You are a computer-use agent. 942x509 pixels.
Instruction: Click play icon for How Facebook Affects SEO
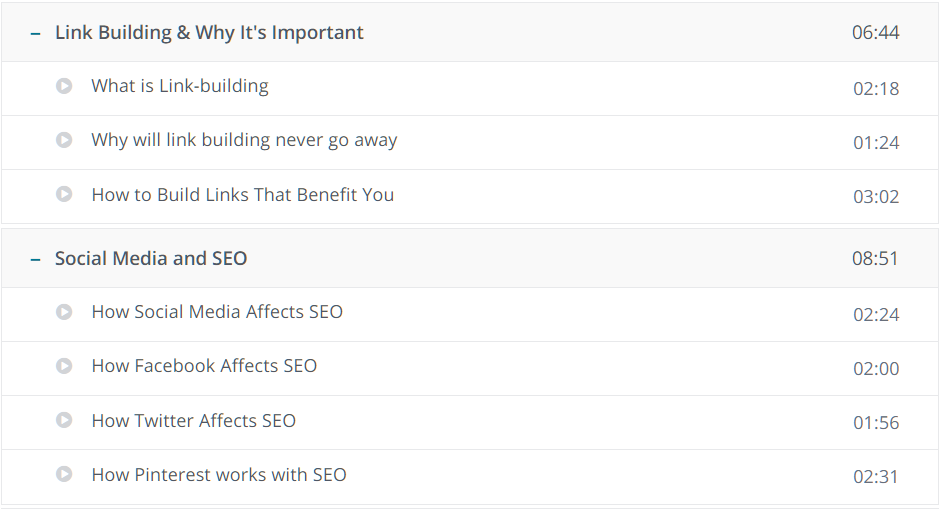pyautogui.click(x=64, y=366)
